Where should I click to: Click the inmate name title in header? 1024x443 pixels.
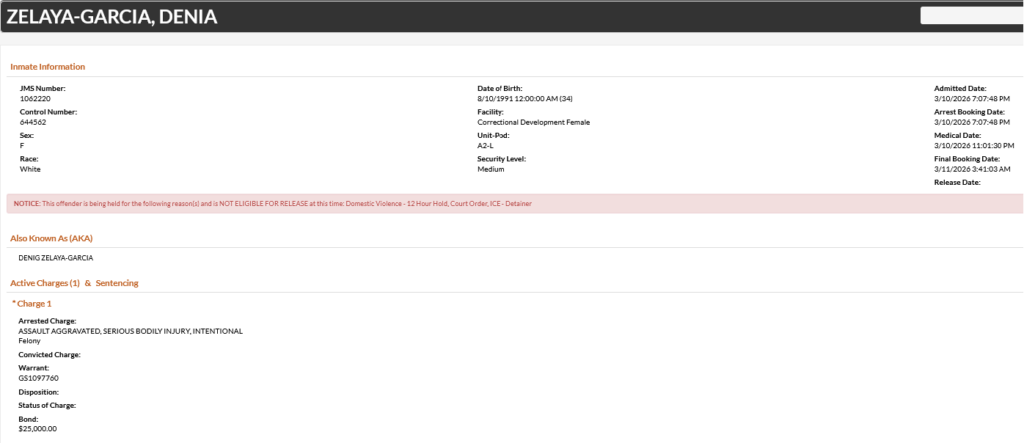pos(112,17)
